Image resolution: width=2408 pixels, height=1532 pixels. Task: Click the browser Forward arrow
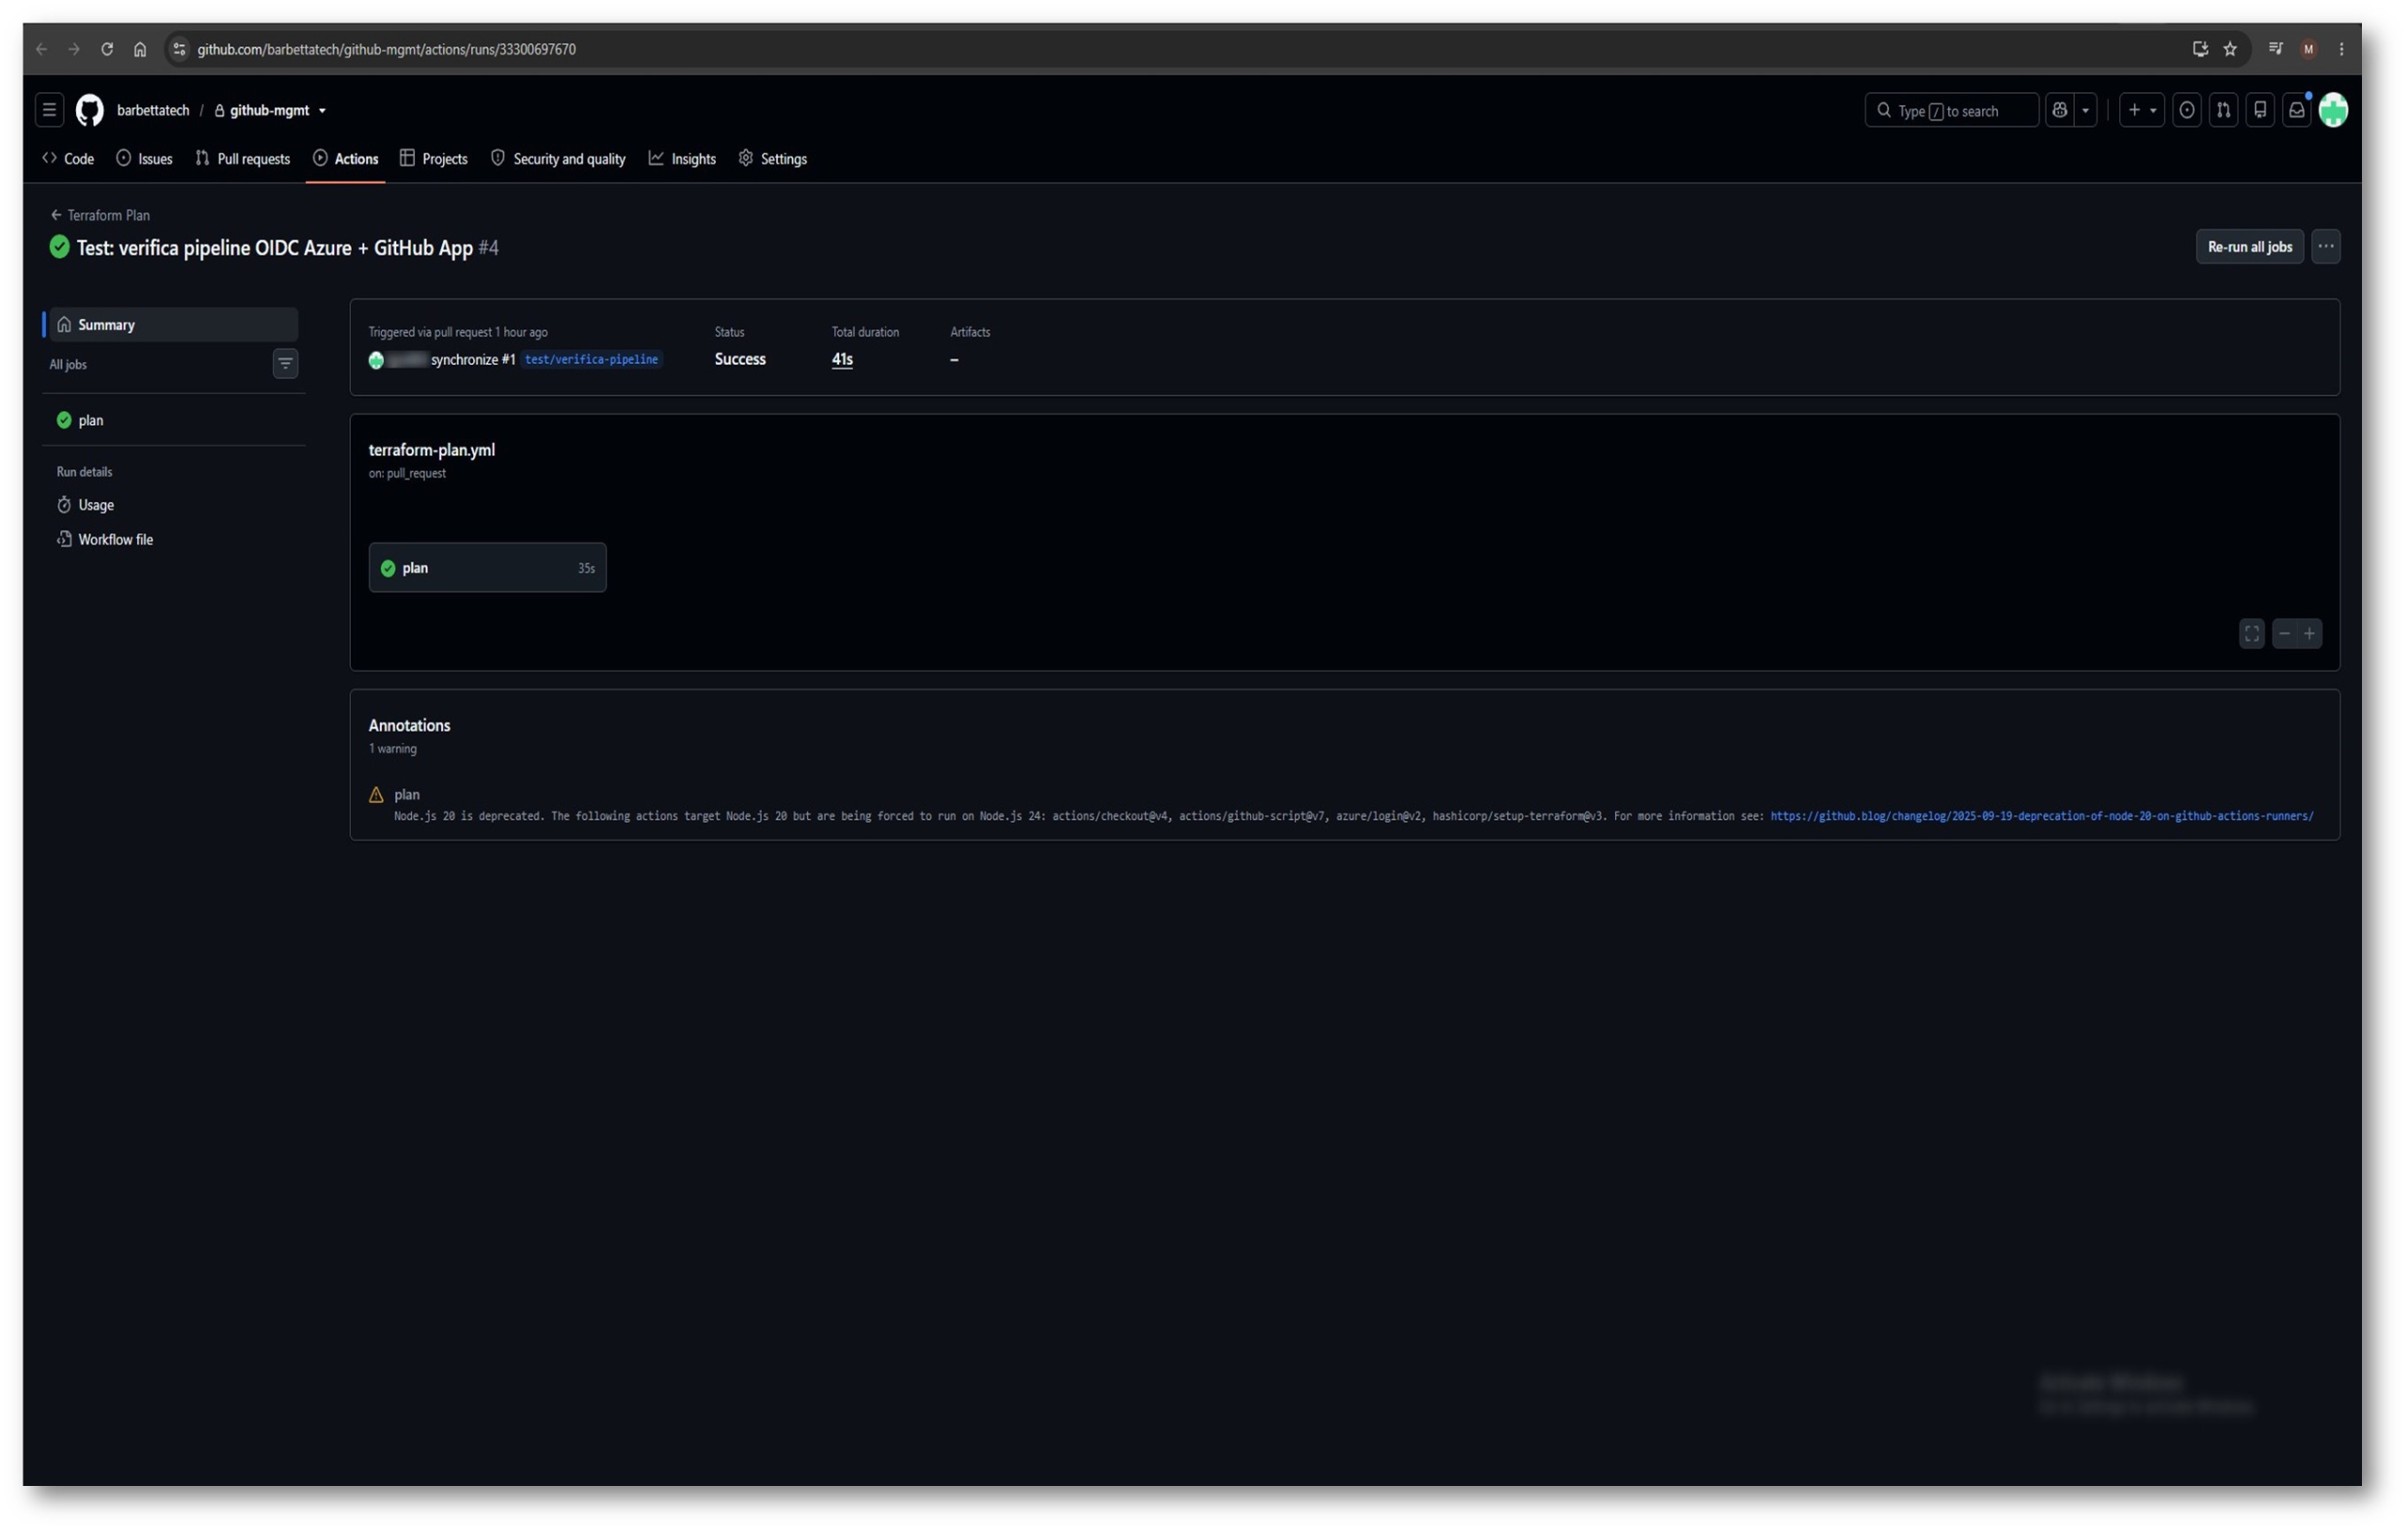(x=74, y=49)
